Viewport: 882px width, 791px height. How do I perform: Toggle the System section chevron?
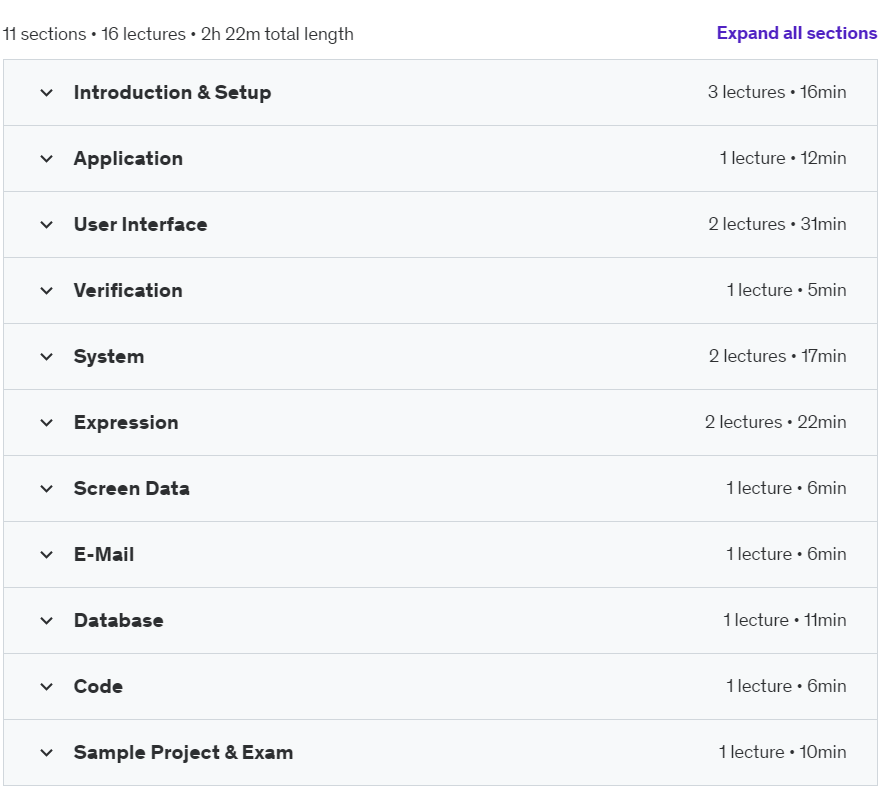[47, 356]
